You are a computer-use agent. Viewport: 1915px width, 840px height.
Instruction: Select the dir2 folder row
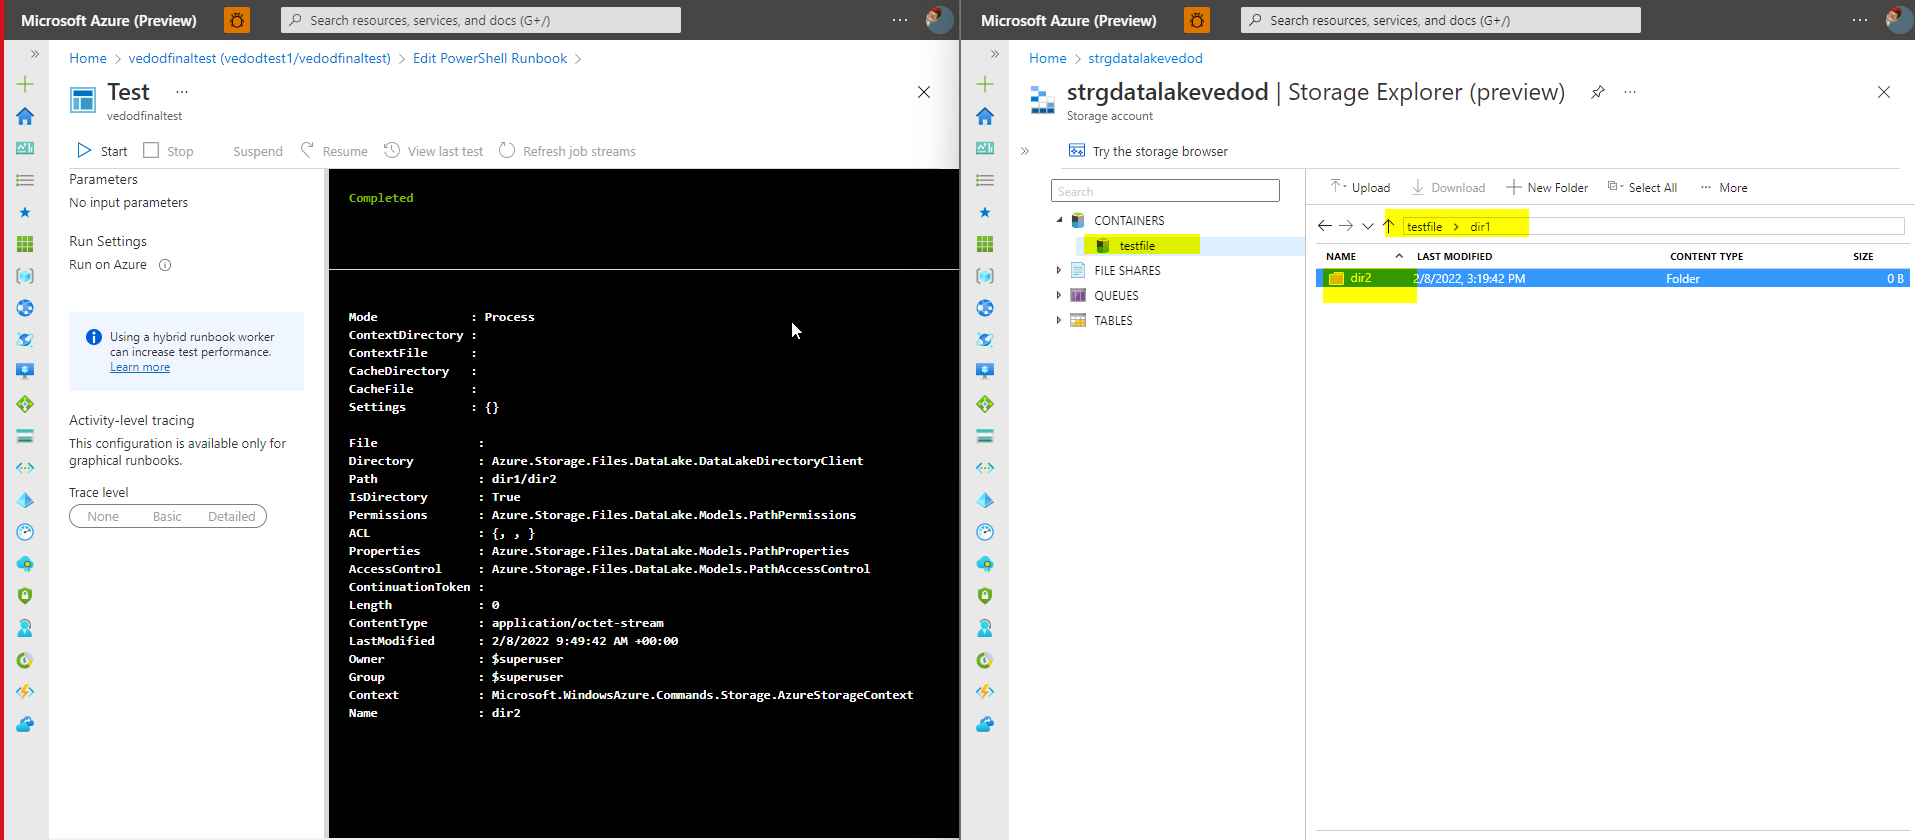(1612, 279)
